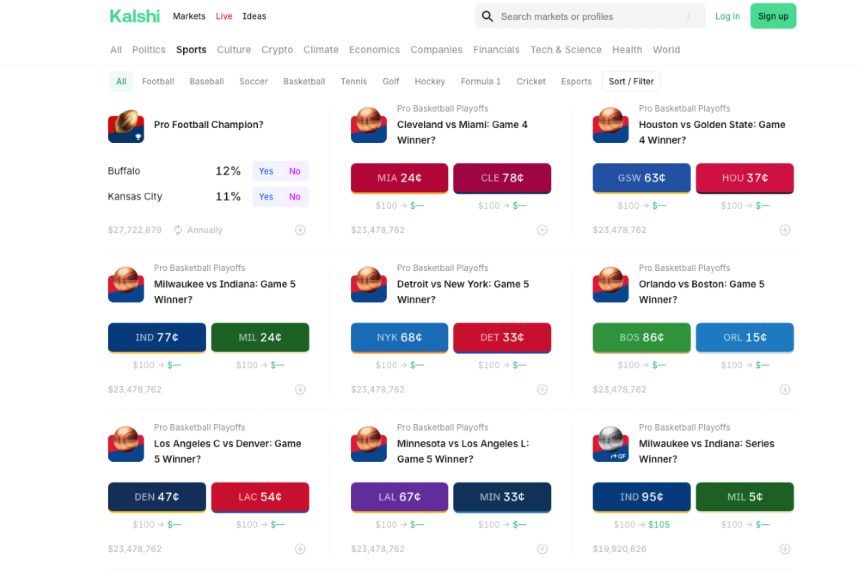The width and height of the screenshot is (858, 572).
Task: Click plus icon on Los Angeles C vs Denver card
Action: tap(300, 548)
